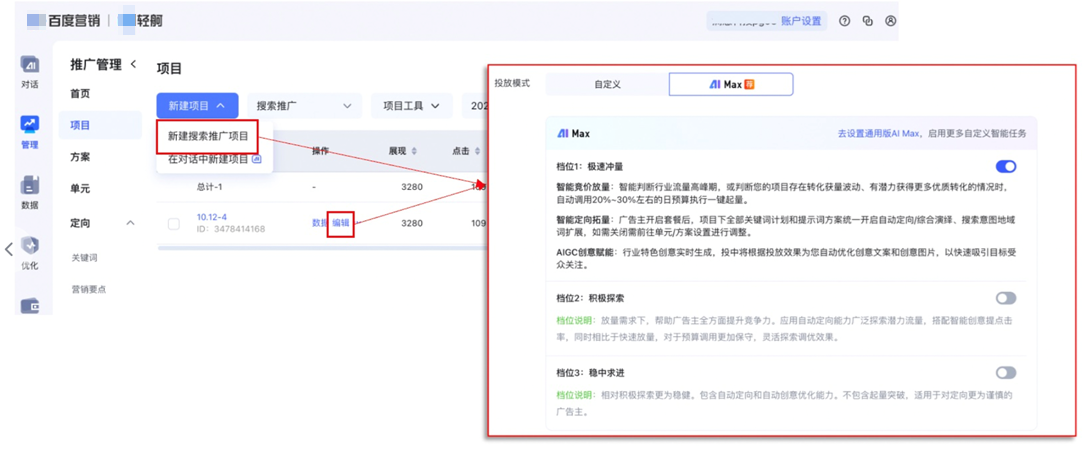
Task: Open the wallet icon at sidebar bottom
Action: coord(30,306)
